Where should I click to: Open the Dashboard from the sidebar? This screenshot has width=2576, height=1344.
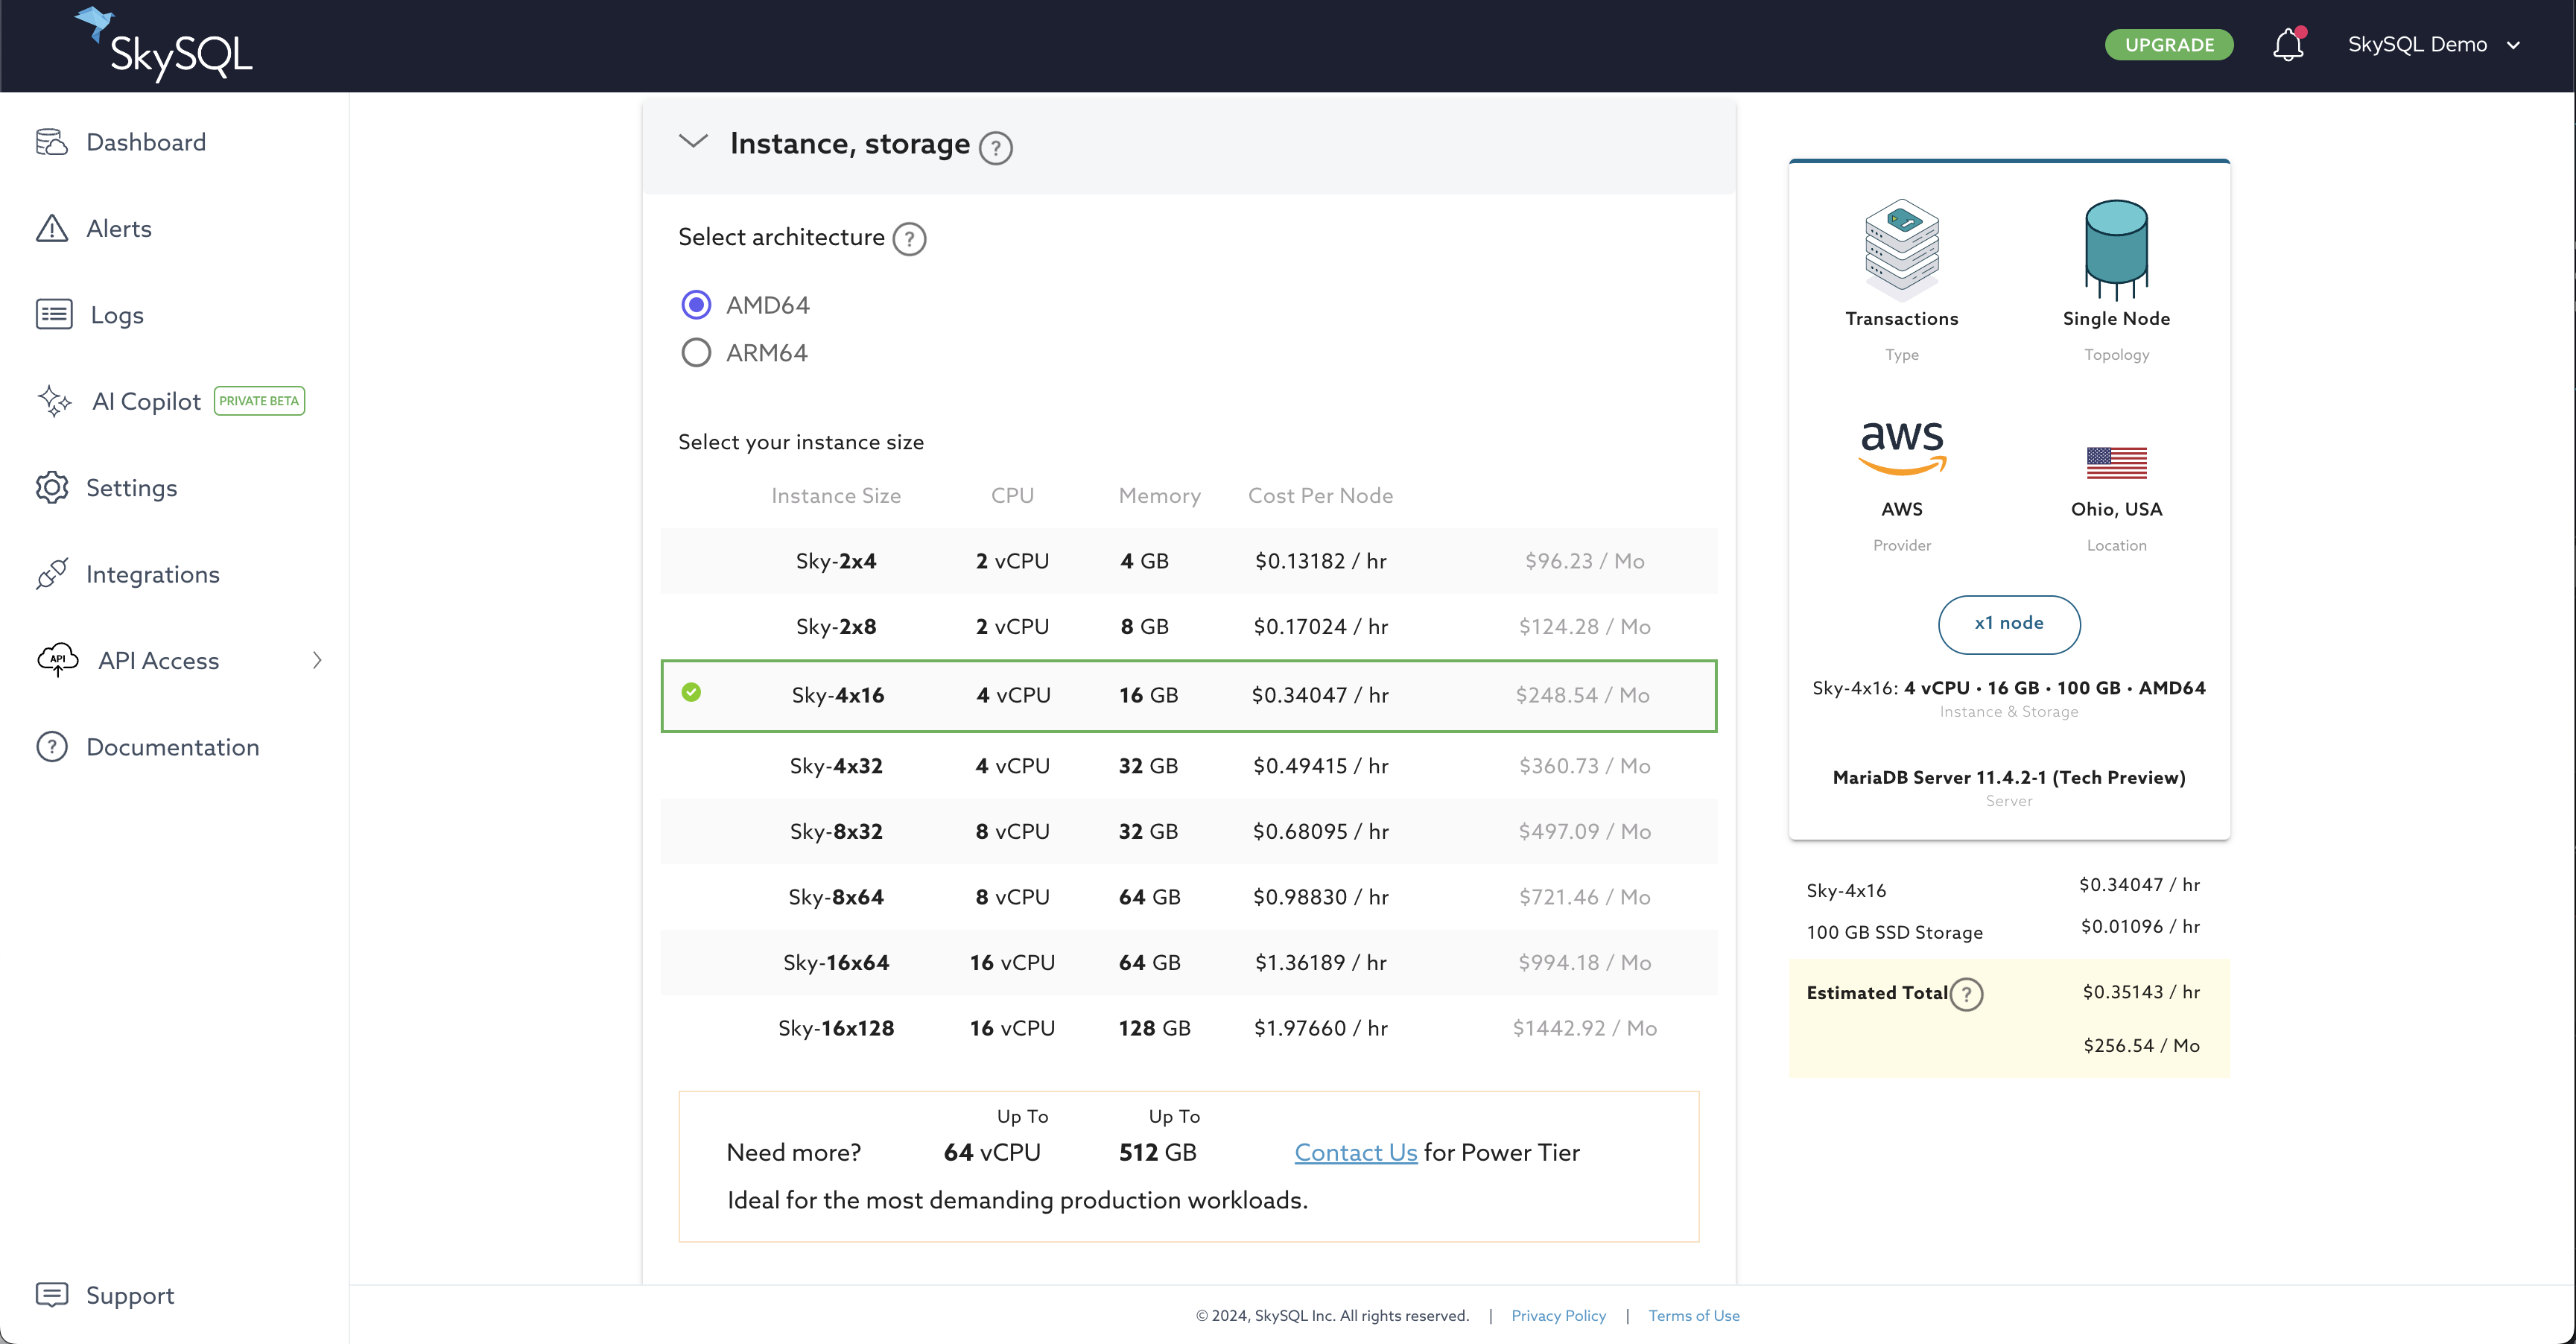tap(146, 141)
